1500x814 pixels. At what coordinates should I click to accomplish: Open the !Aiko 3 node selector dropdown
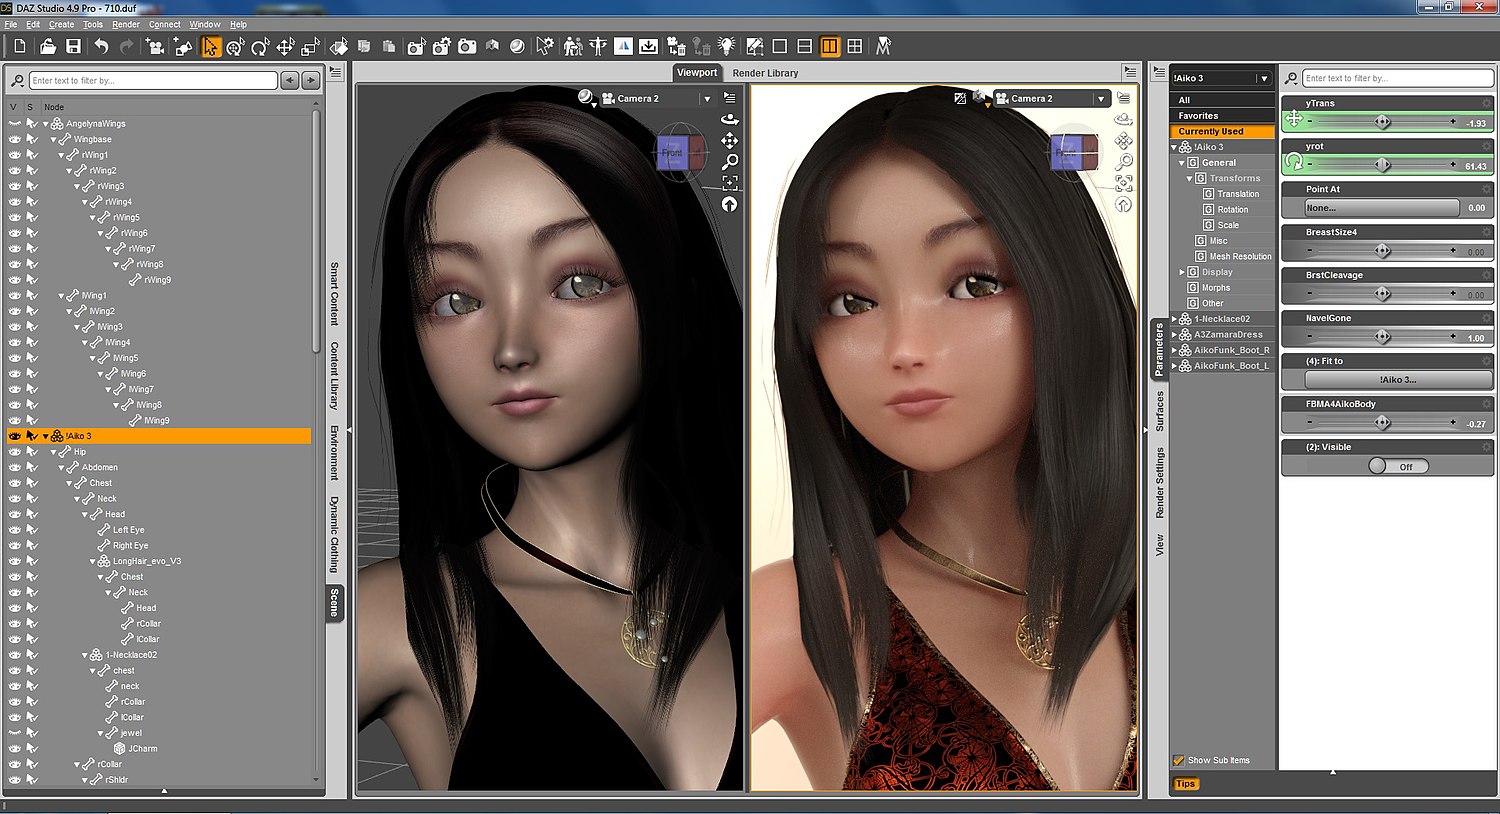click(x=1264, y=77)
